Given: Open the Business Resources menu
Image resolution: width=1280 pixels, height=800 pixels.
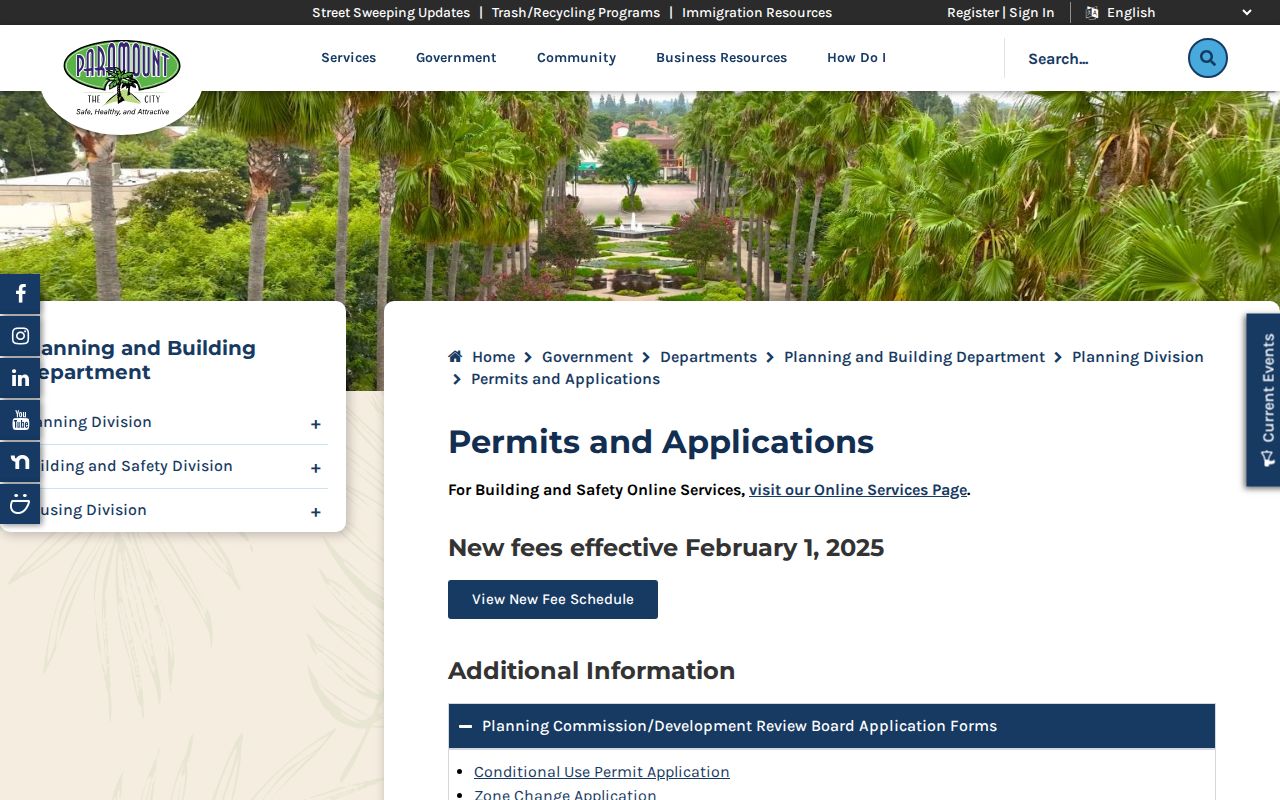Looking at the screenshot, I should point(721,58).
